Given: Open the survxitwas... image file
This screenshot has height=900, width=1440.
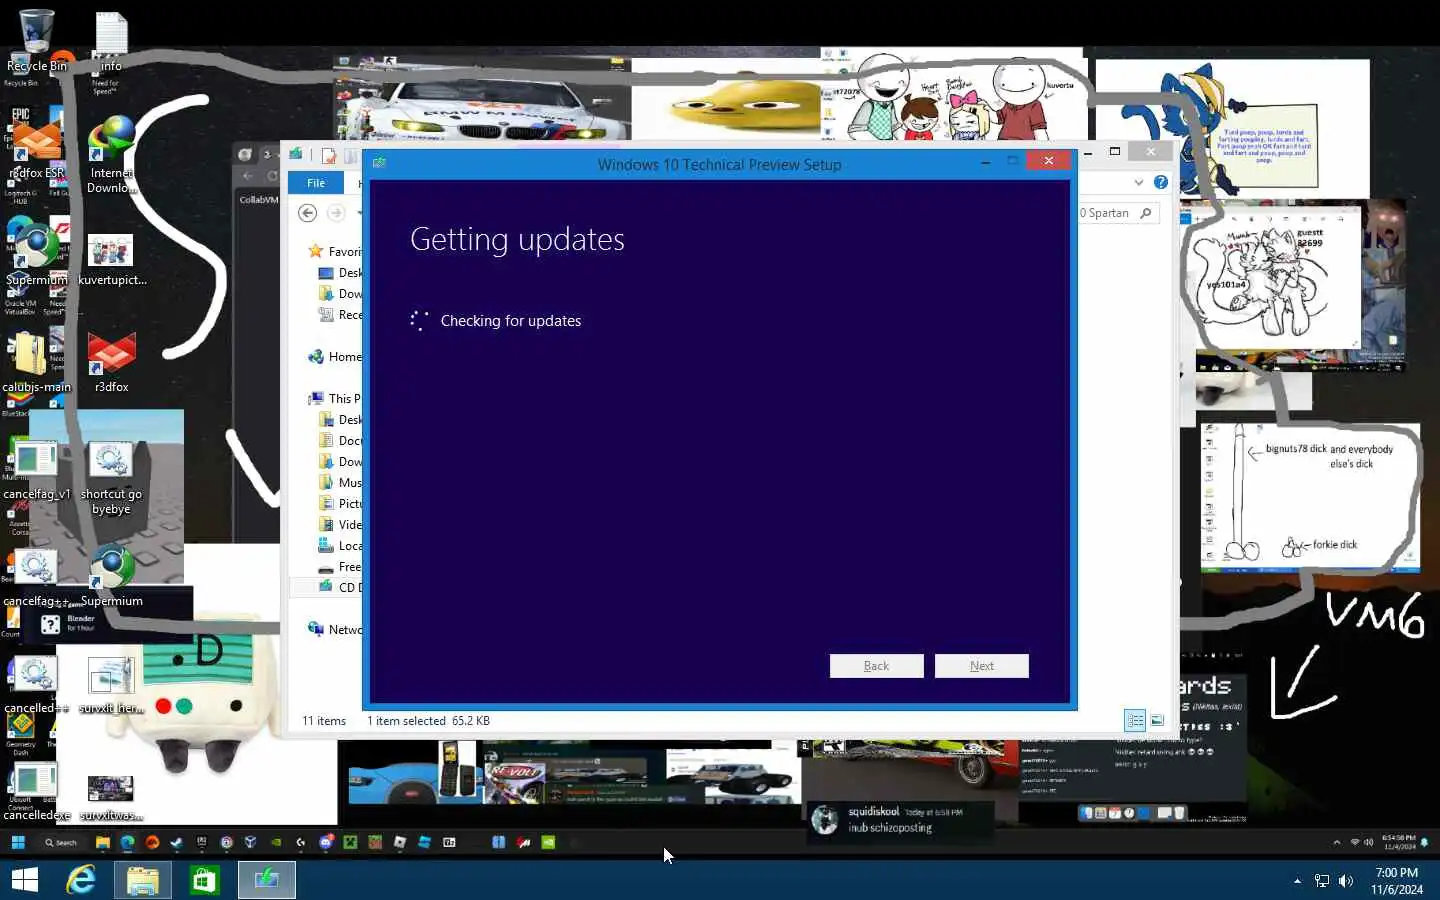Looking at the screenshot, I should [x=111, y=797].
